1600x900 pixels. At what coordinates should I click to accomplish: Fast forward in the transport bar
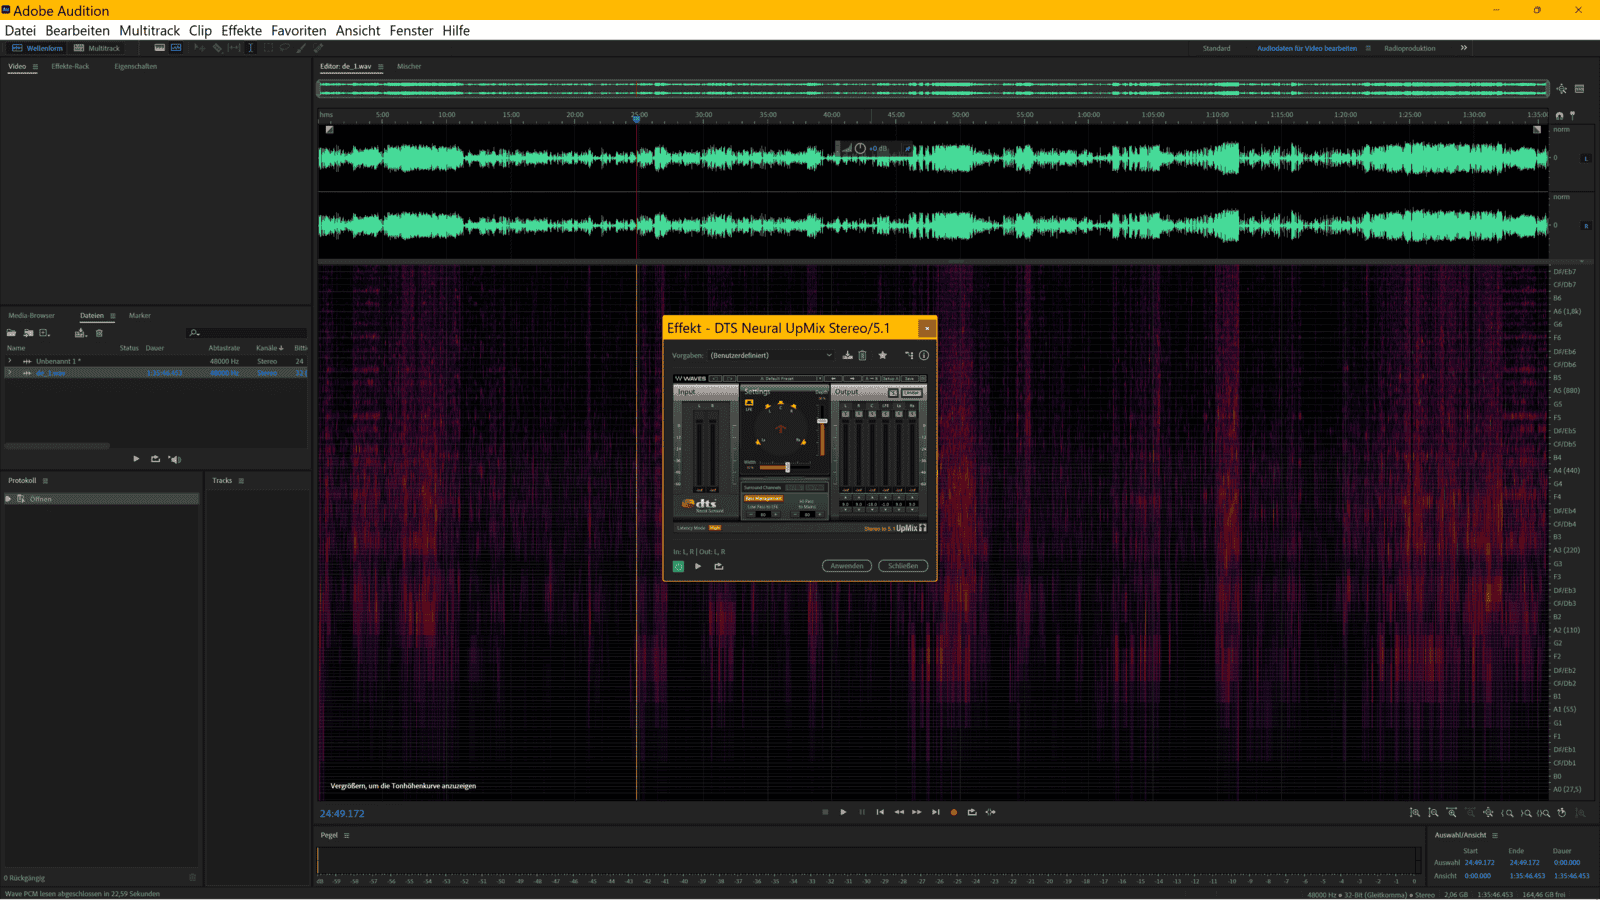[x=916, y=812]
